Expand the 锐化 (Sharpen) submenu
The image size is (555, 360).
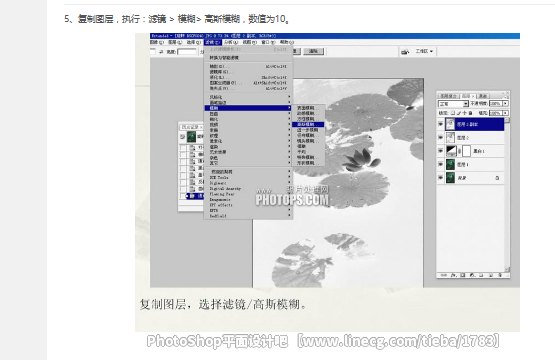pyautogui.click(x=248, y=119)
